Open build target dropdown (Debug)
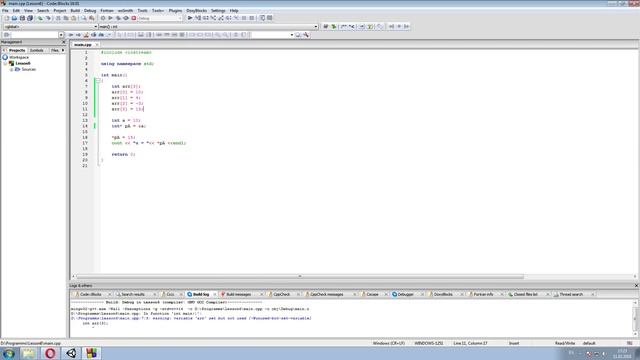Viewport: 640px width, 360px height. coord(180,18)
